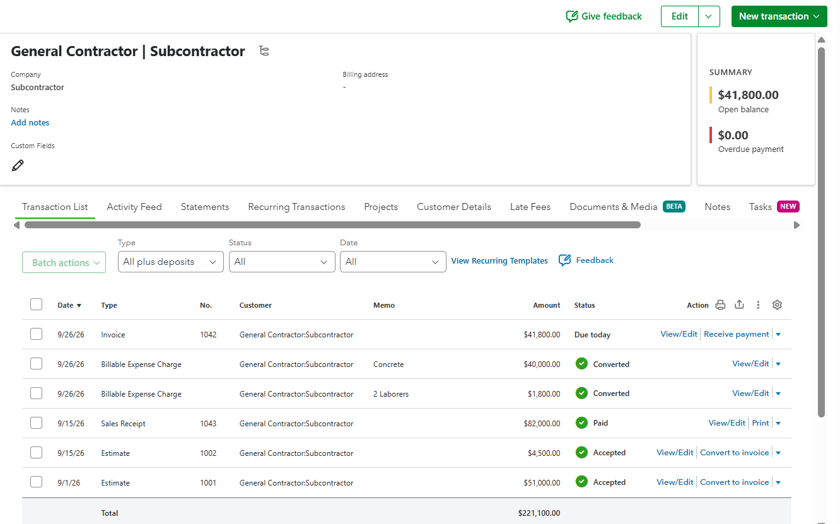Open the Late Fees tab

click(x=530, y=207)
